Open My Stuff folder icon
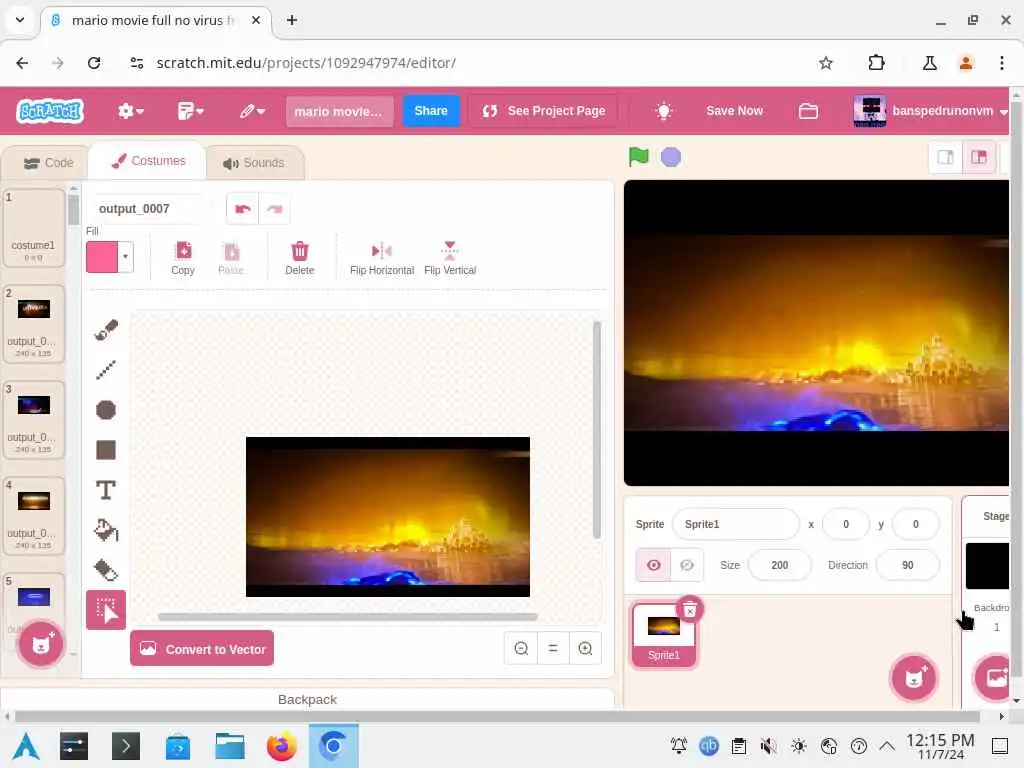The image size is (1024, 768). tap(808, 111)
